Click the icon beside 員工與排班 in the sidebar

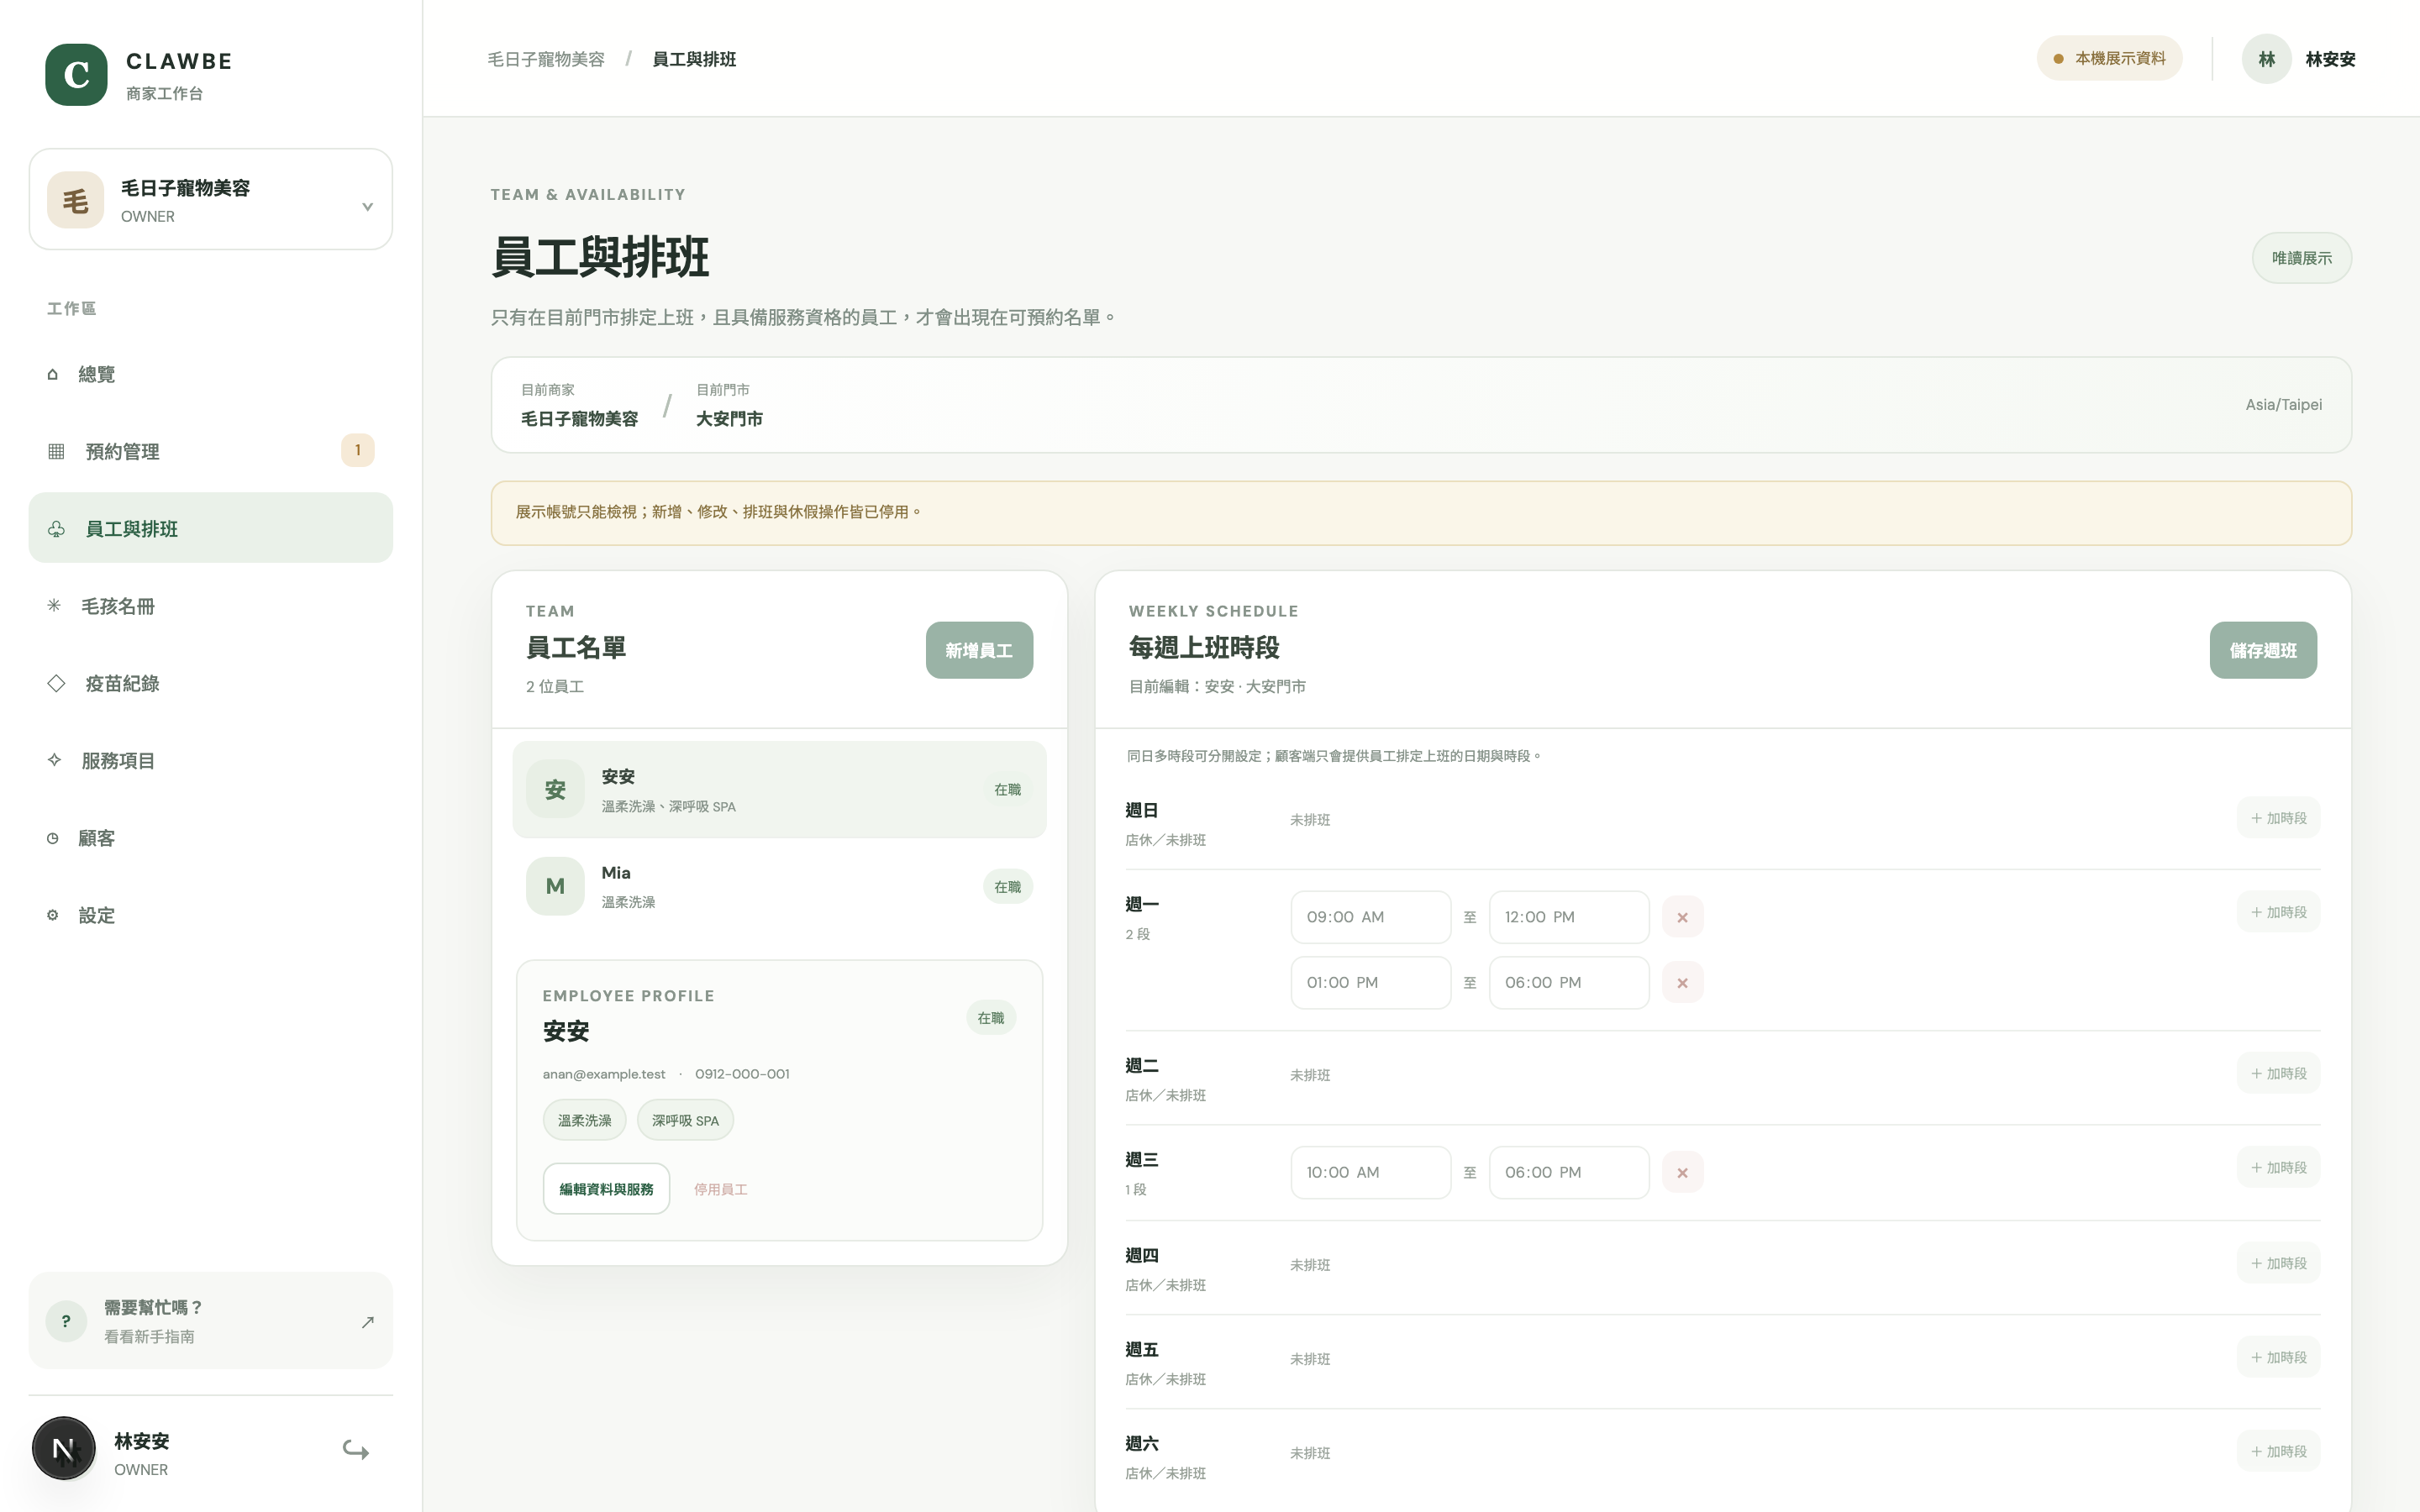click(56, 529)
